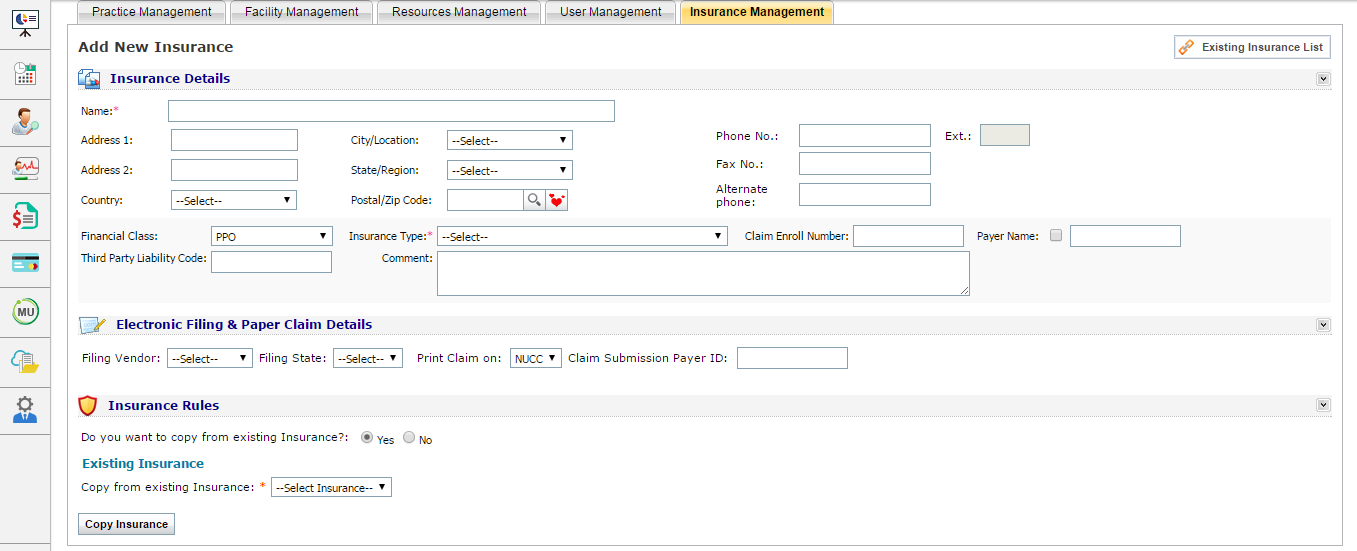Open the Insurance Type dropdown
Viewport: 1357px width, 551px height.
pos(582,236)
